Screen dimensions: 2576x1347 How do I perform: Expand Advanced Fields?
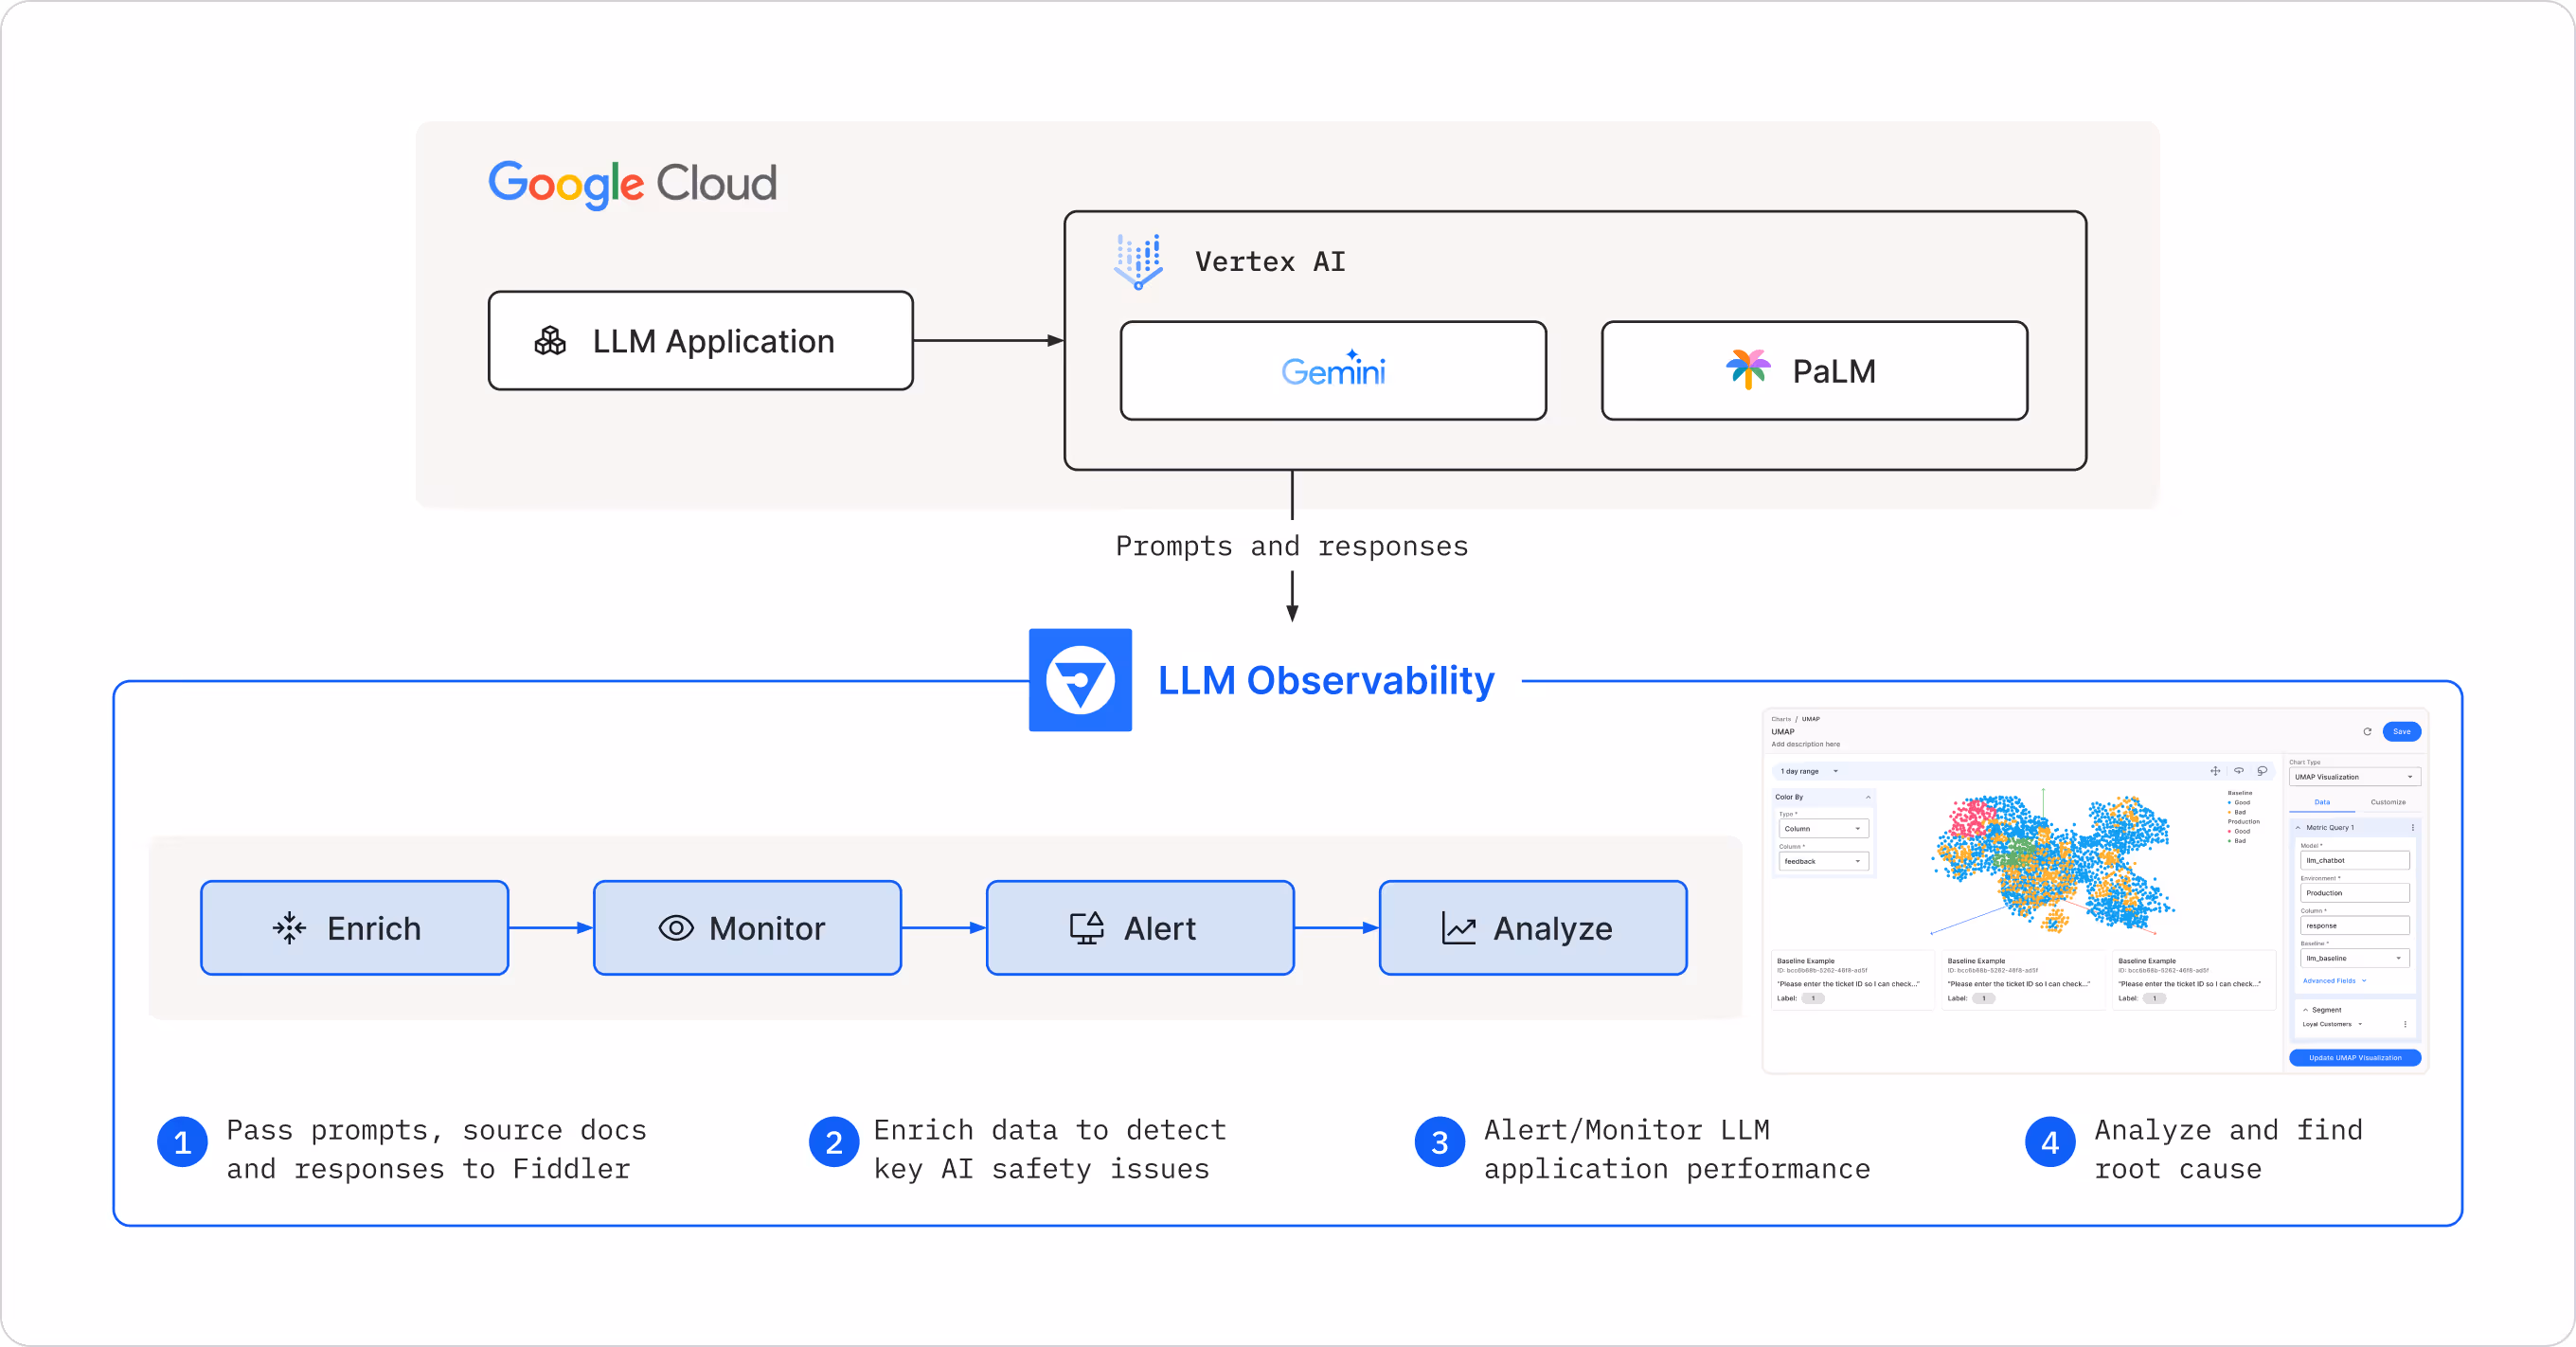[2334, 981]
